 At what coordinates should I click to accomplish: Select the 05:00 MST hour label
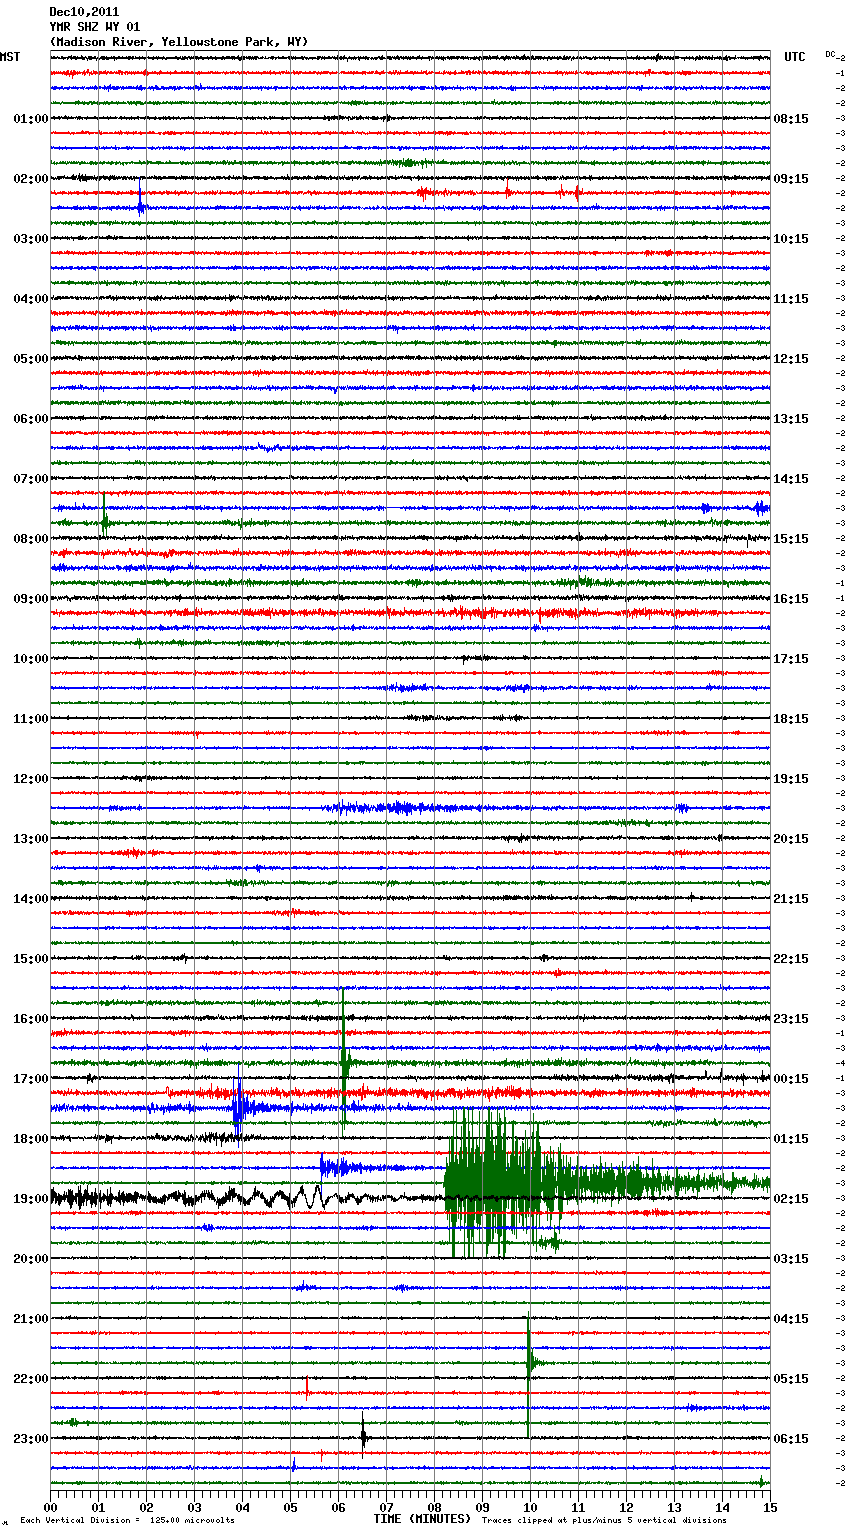tap(31, 359)
